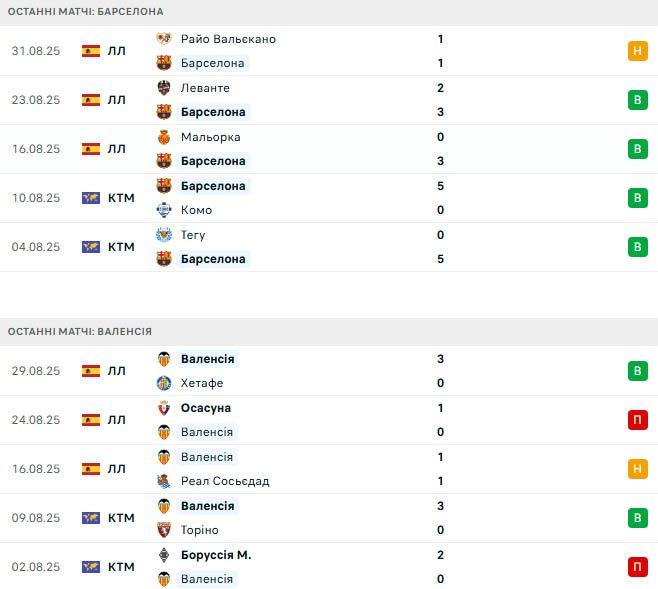Open Реал Сосьєдад team link
The height and width of the screenshot is (589, 658).
[x=225, y=481]
